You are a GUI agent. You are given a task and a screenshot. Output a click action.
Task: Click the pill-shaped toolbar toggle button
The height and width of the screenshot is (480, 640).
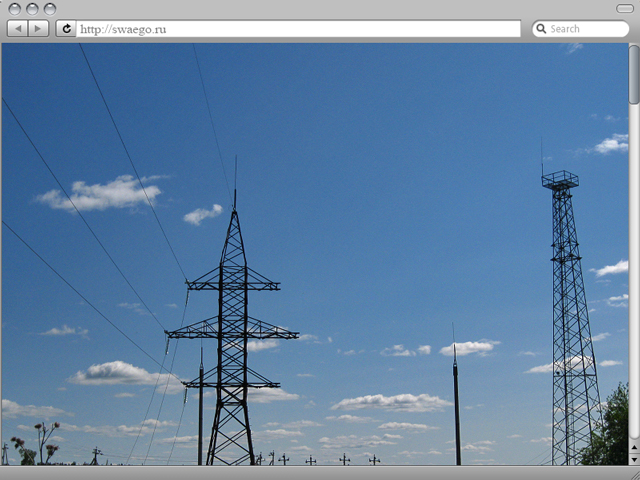pyautogui.click(x=625, y=9)
